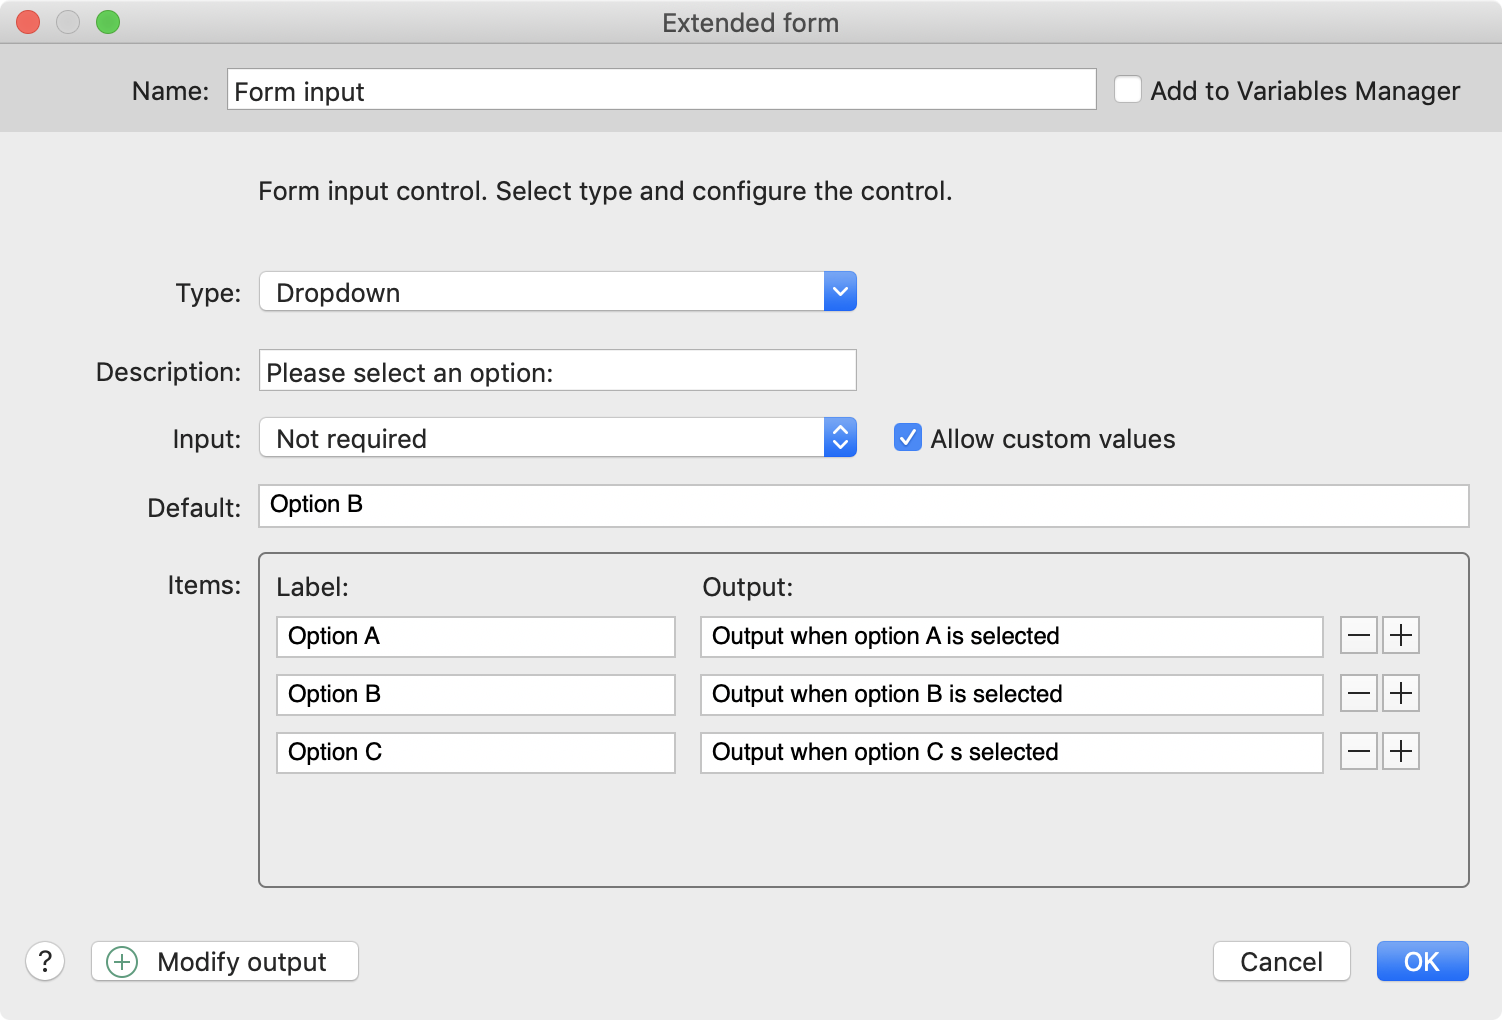Remove the Option B item row
The height and width of the screenshot is (1020, 1502).
1358,693
